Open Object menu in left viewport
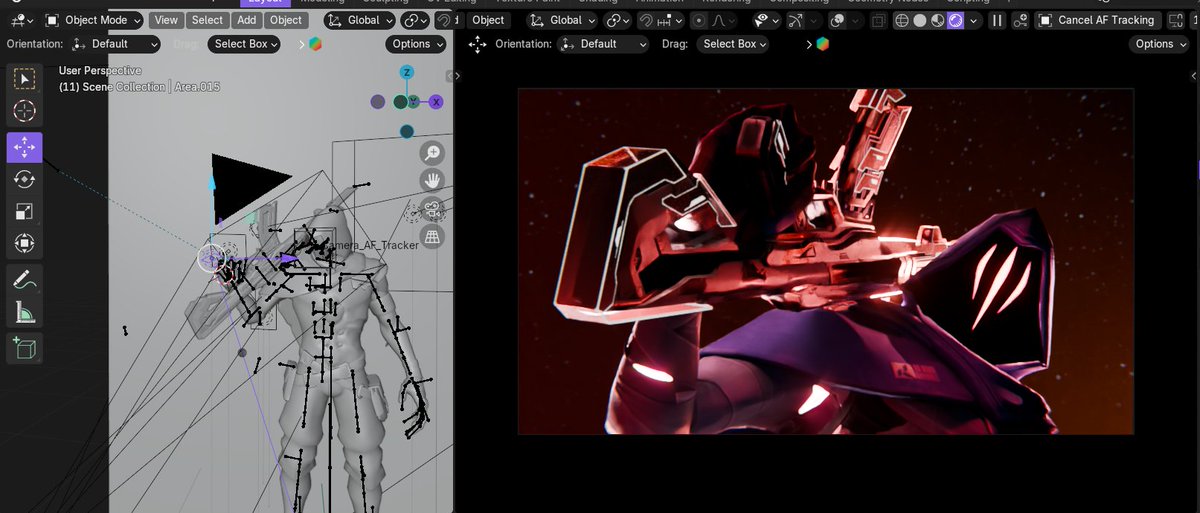1200x513 pixels. [286, 20]
